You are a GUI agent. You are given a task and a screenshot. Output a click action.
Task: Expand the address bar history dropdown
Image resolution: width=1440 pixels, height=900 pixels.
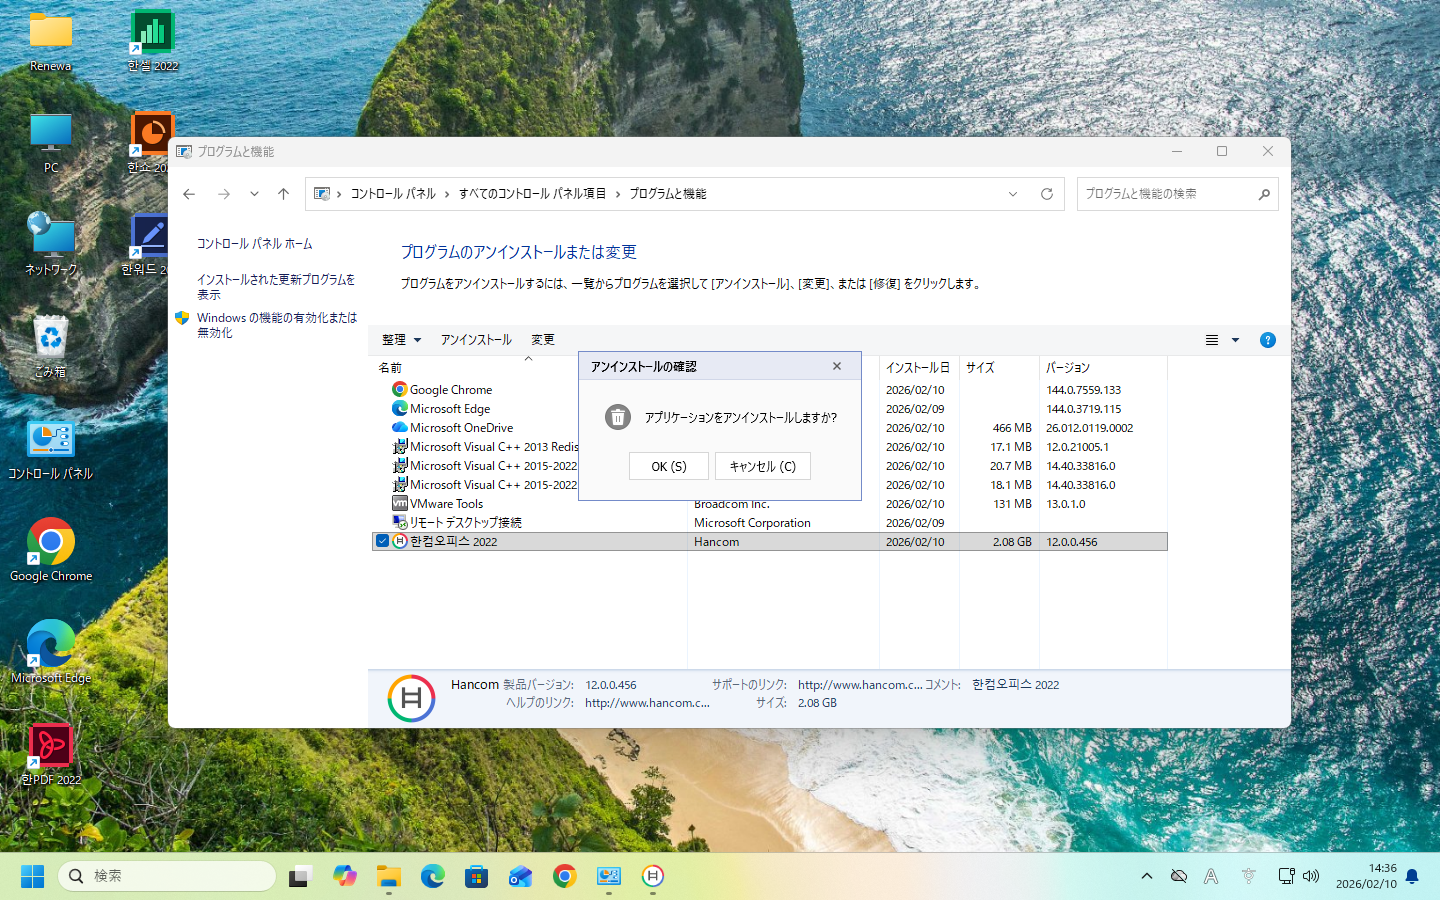pyautogui.click(x=1013, y=194)
